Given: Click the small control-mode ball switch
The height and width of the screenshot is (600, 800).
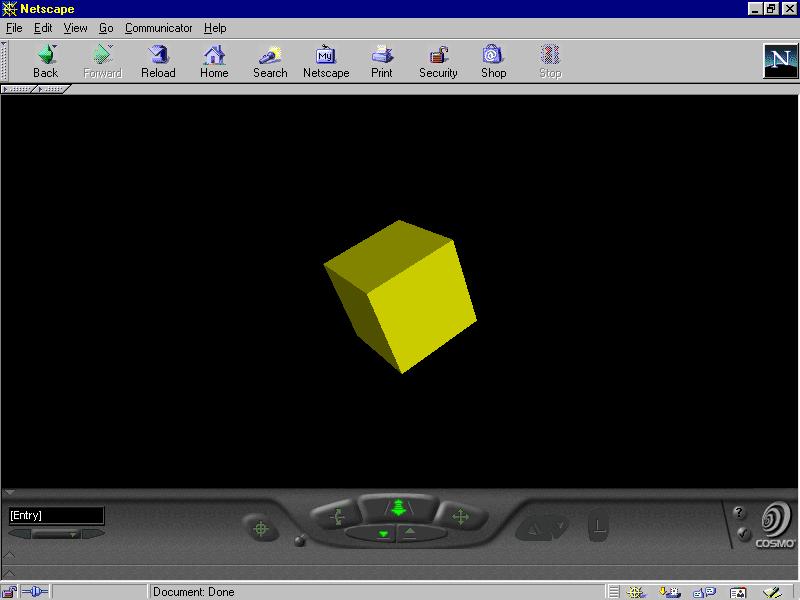Looking at the screenshot, I should [x=300, y=540].
